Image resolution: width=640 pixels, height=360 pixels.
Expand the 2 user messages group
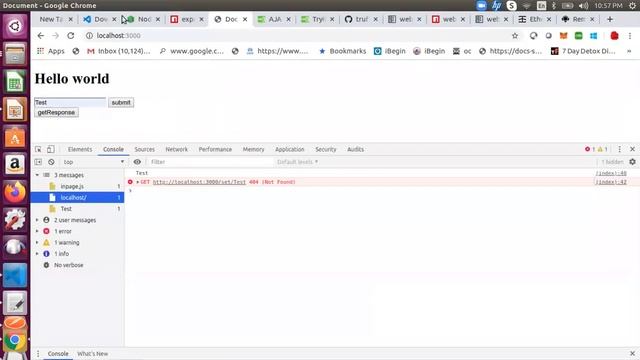coord(37,220)
